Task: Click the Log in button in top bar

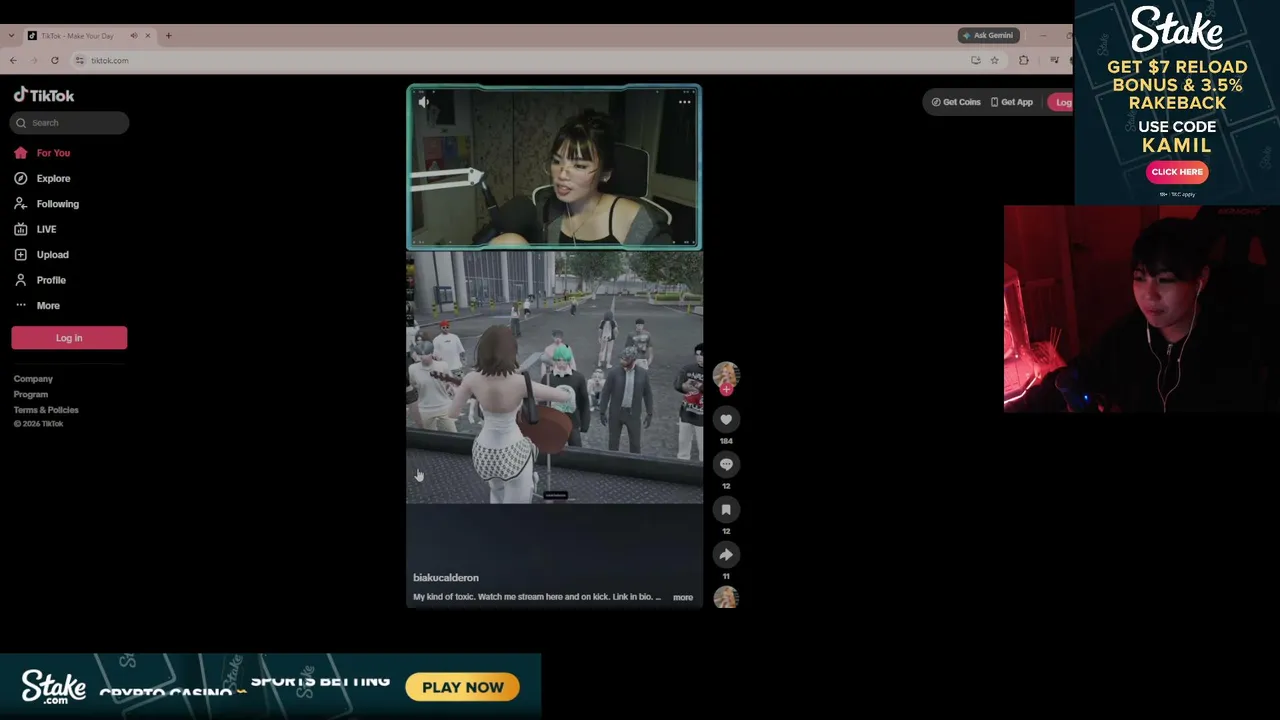Action: [1060, 102]
